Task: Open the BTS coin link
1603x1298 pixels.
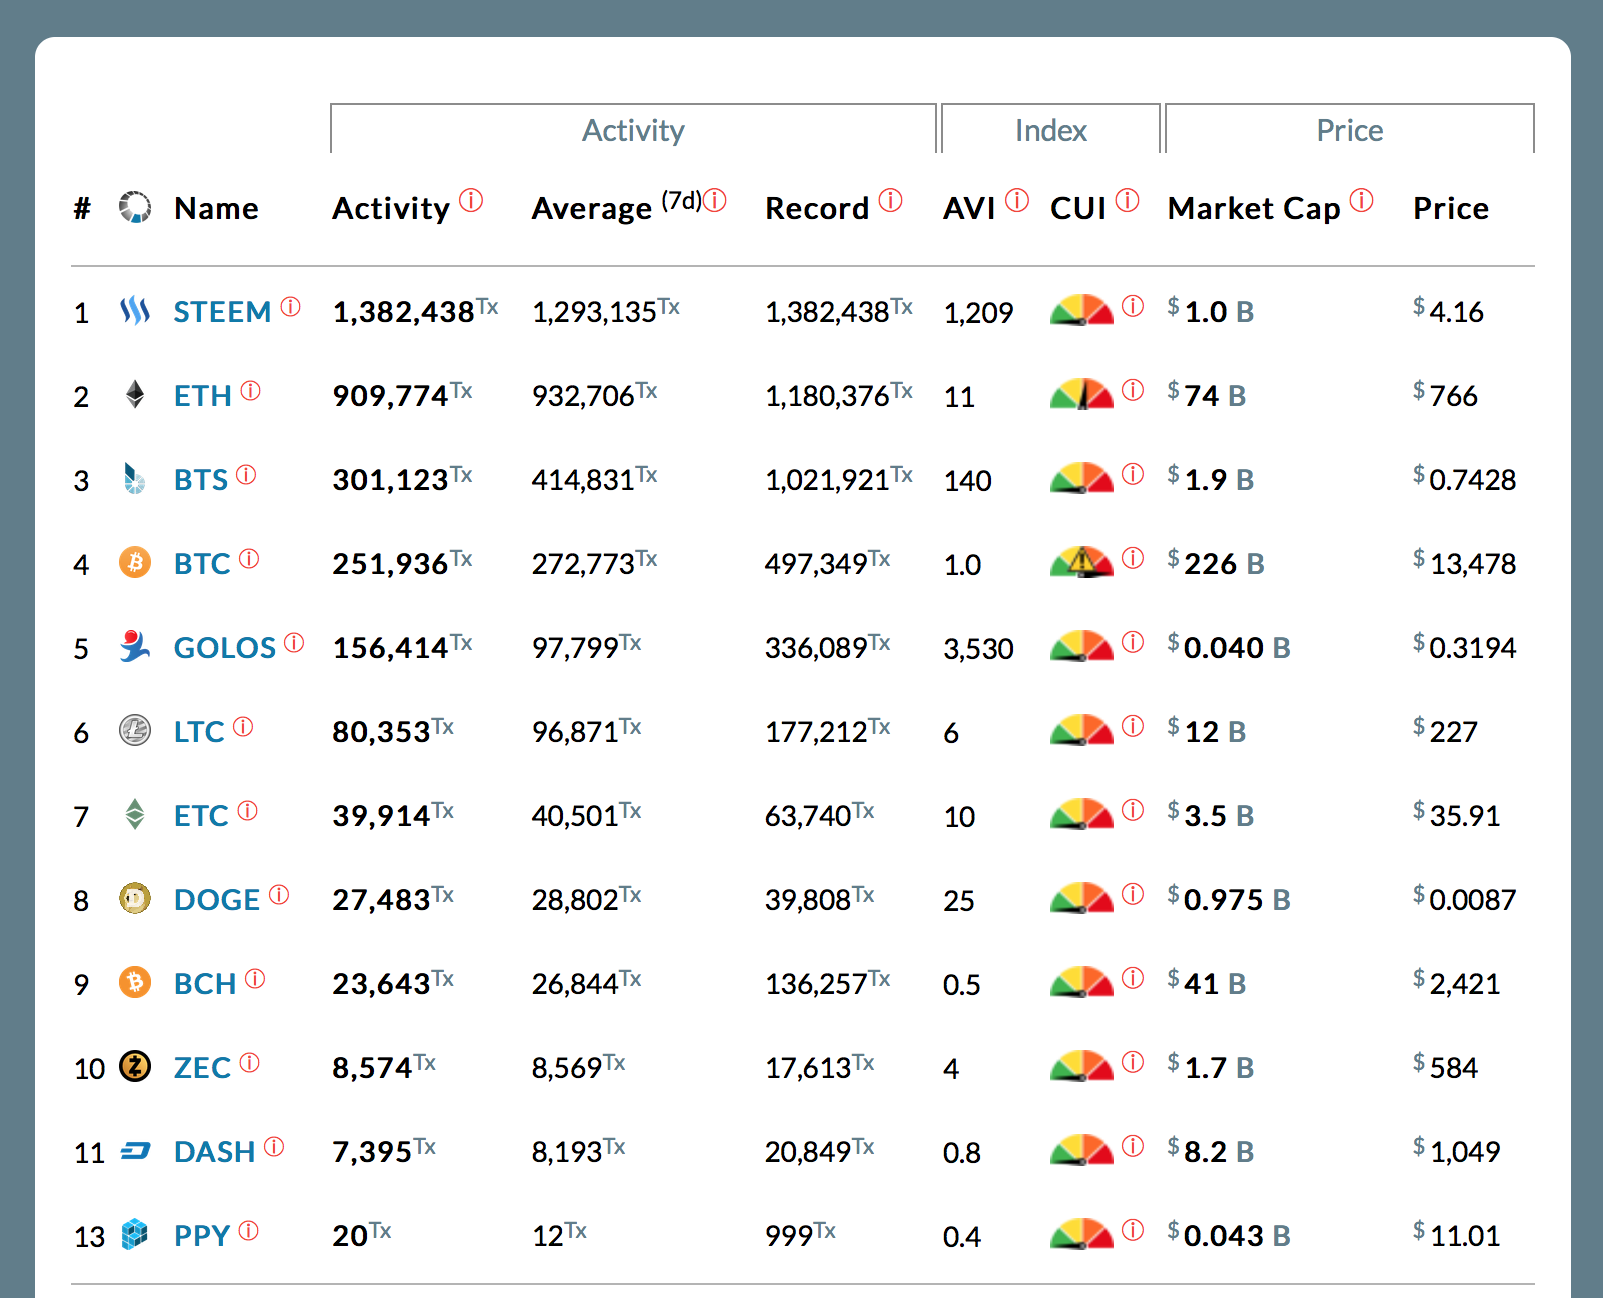Action: pyautogui.click(x=201, y=480)
